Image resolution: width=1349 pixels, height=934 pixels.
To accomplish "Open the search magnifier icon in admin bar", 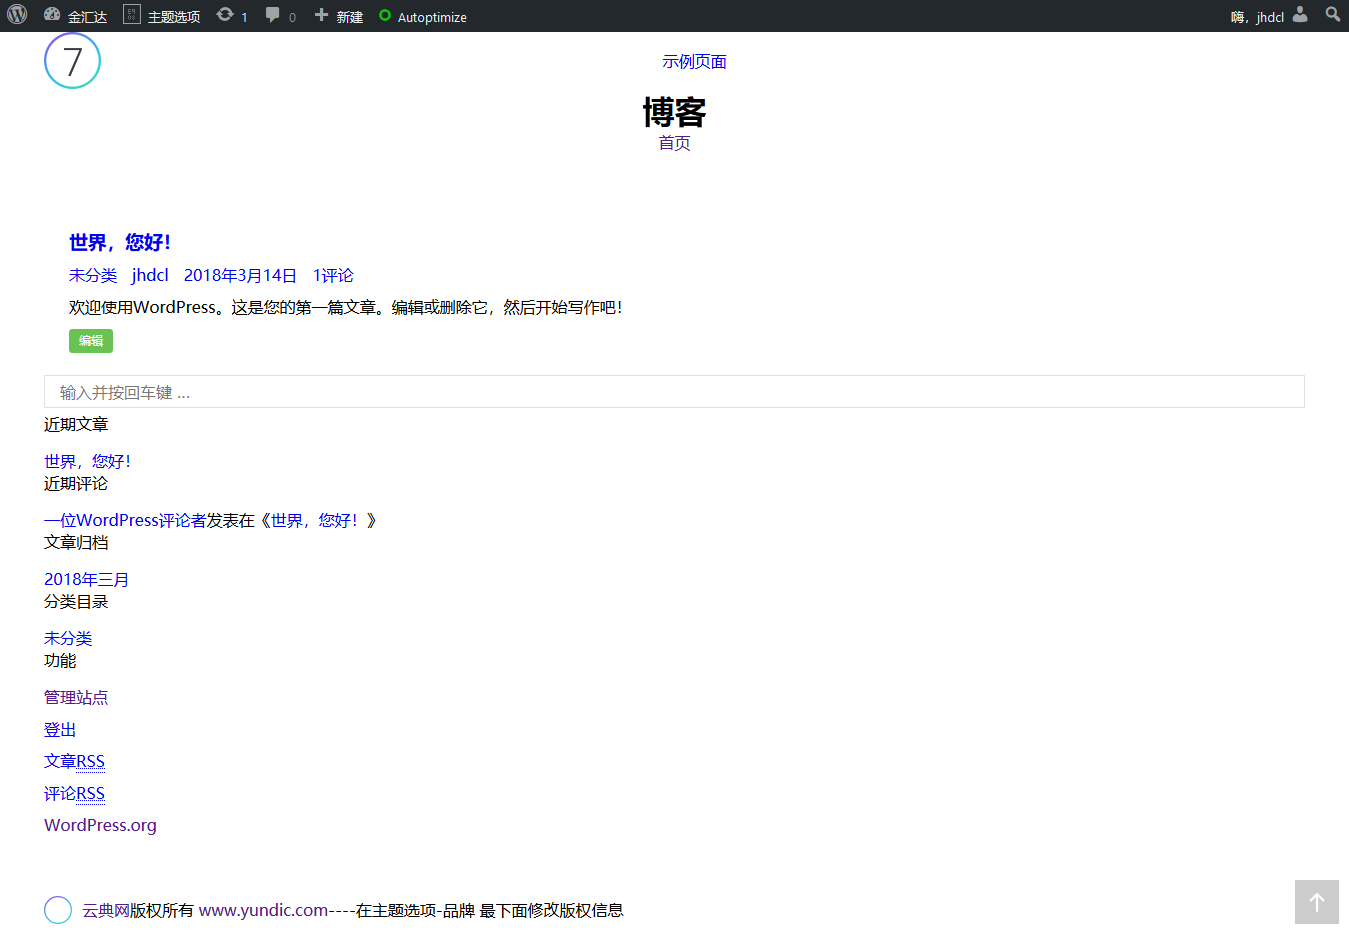I will coord(1332,15).
